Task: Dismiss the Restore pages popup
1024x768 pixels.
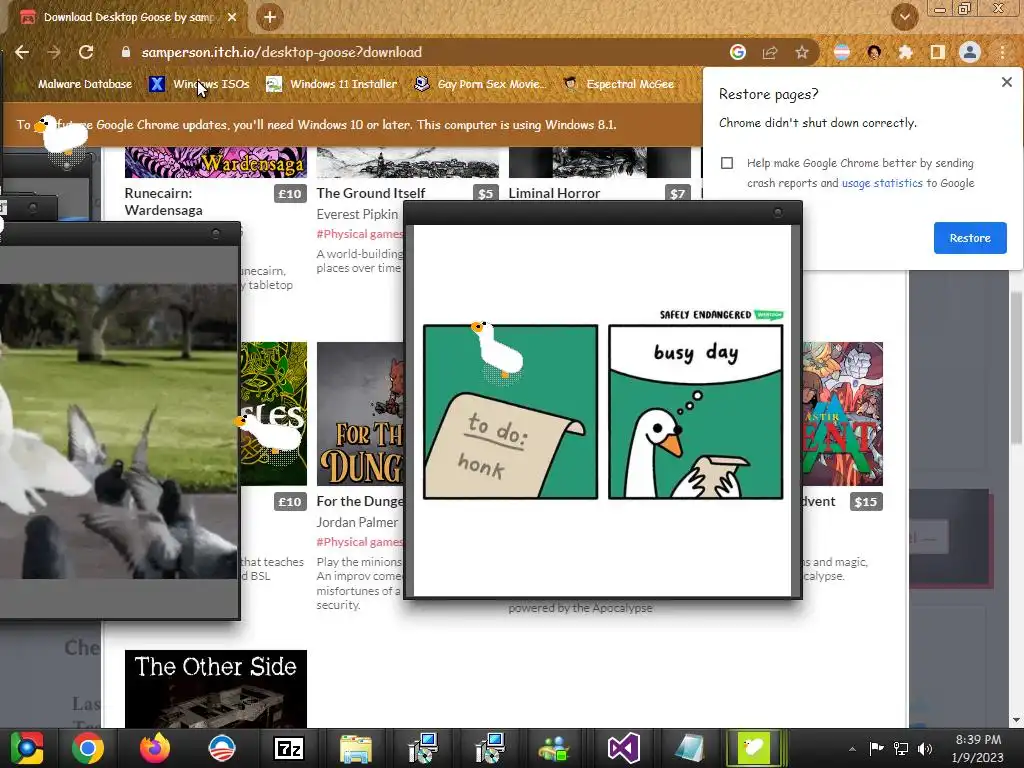Action: pos(1006,82)
